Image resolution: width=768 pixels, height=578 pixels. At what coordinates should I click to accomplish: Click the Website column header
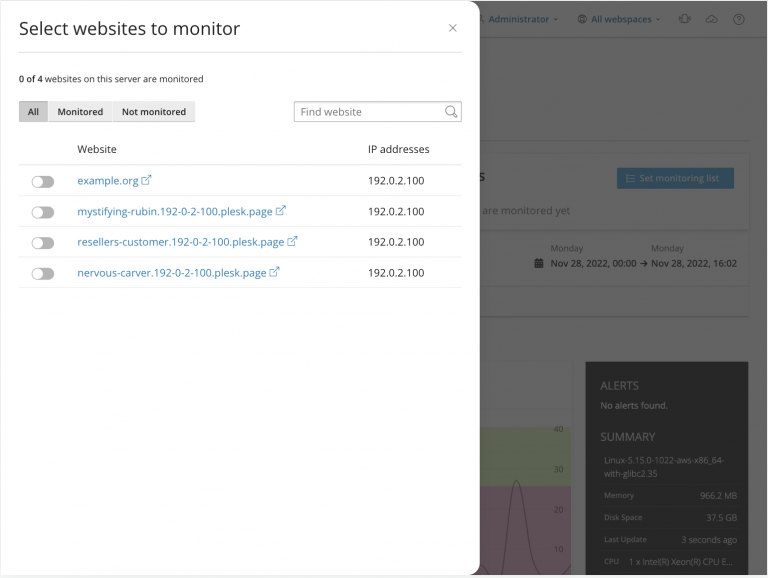[x=97, y=149]
